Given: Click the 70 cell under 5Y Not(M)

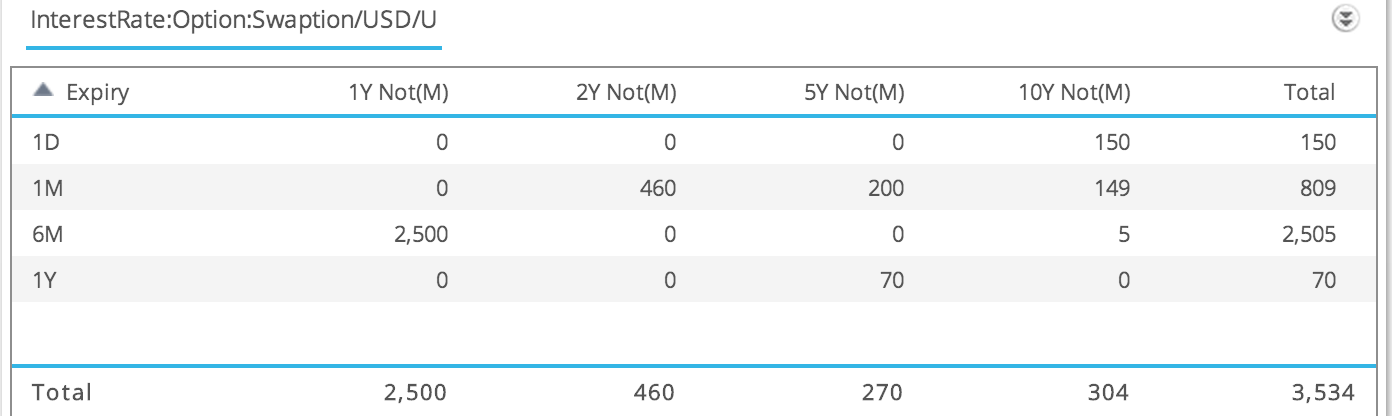Looking at the screenshot, I should (892, 281).
